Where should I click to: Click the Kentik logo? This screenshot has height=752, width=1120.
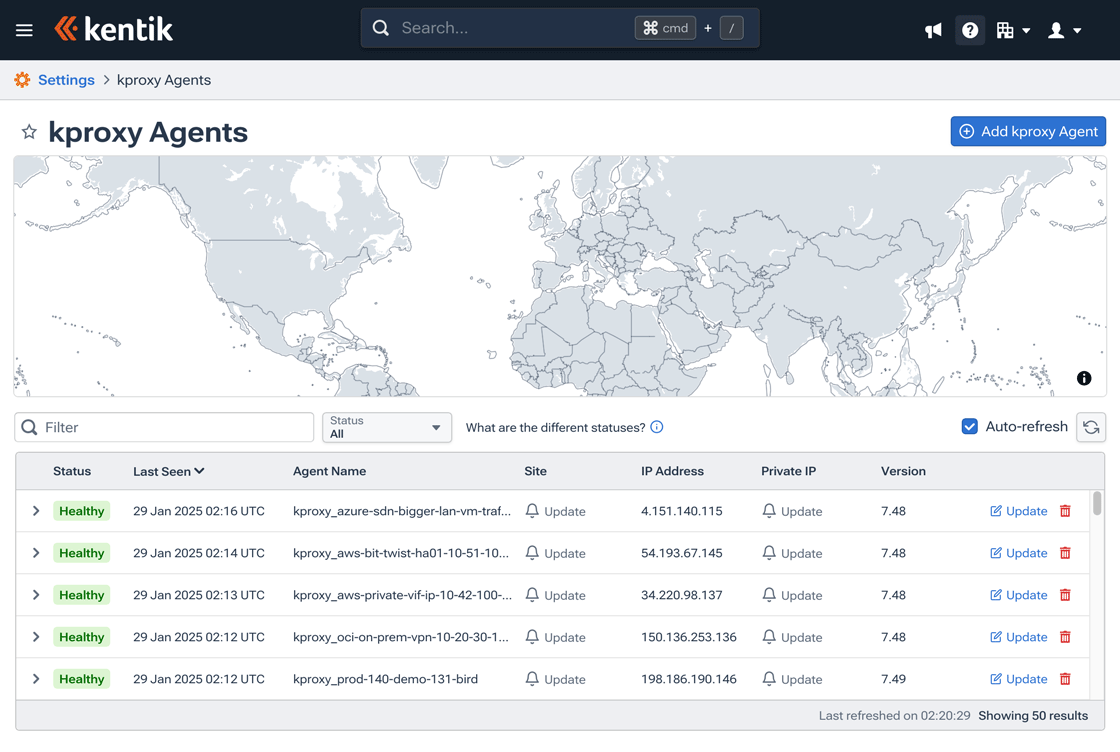click(113, 29)
